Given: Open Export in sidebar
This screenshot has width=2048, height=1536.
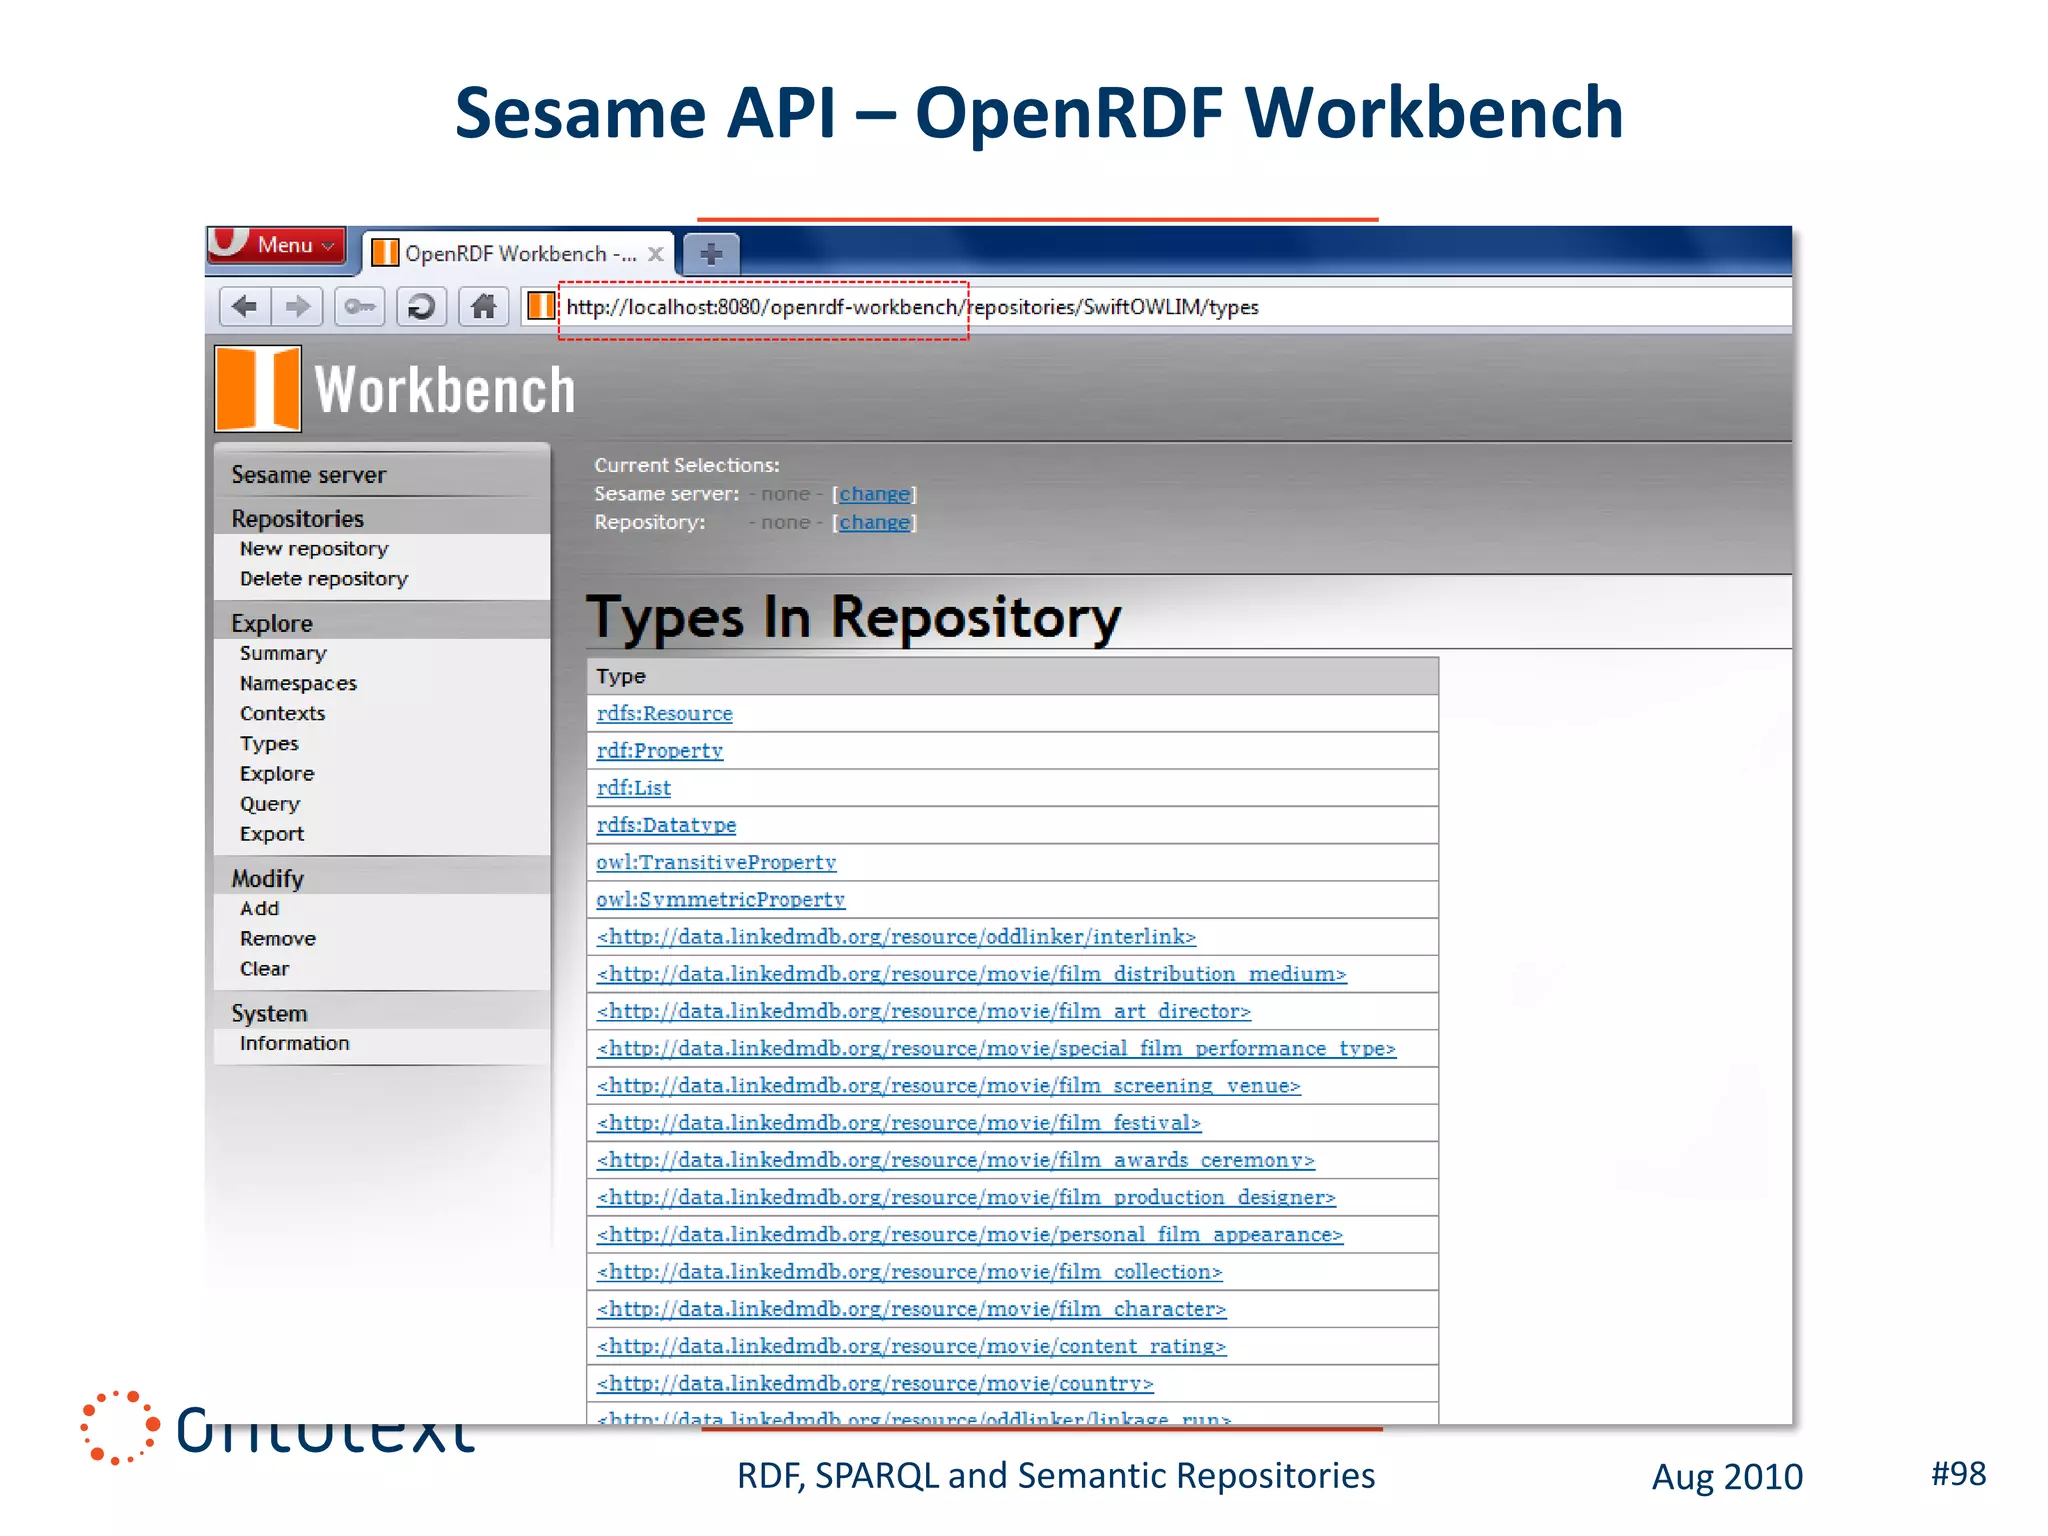Looking at the screenshot, I should (271, 834).
